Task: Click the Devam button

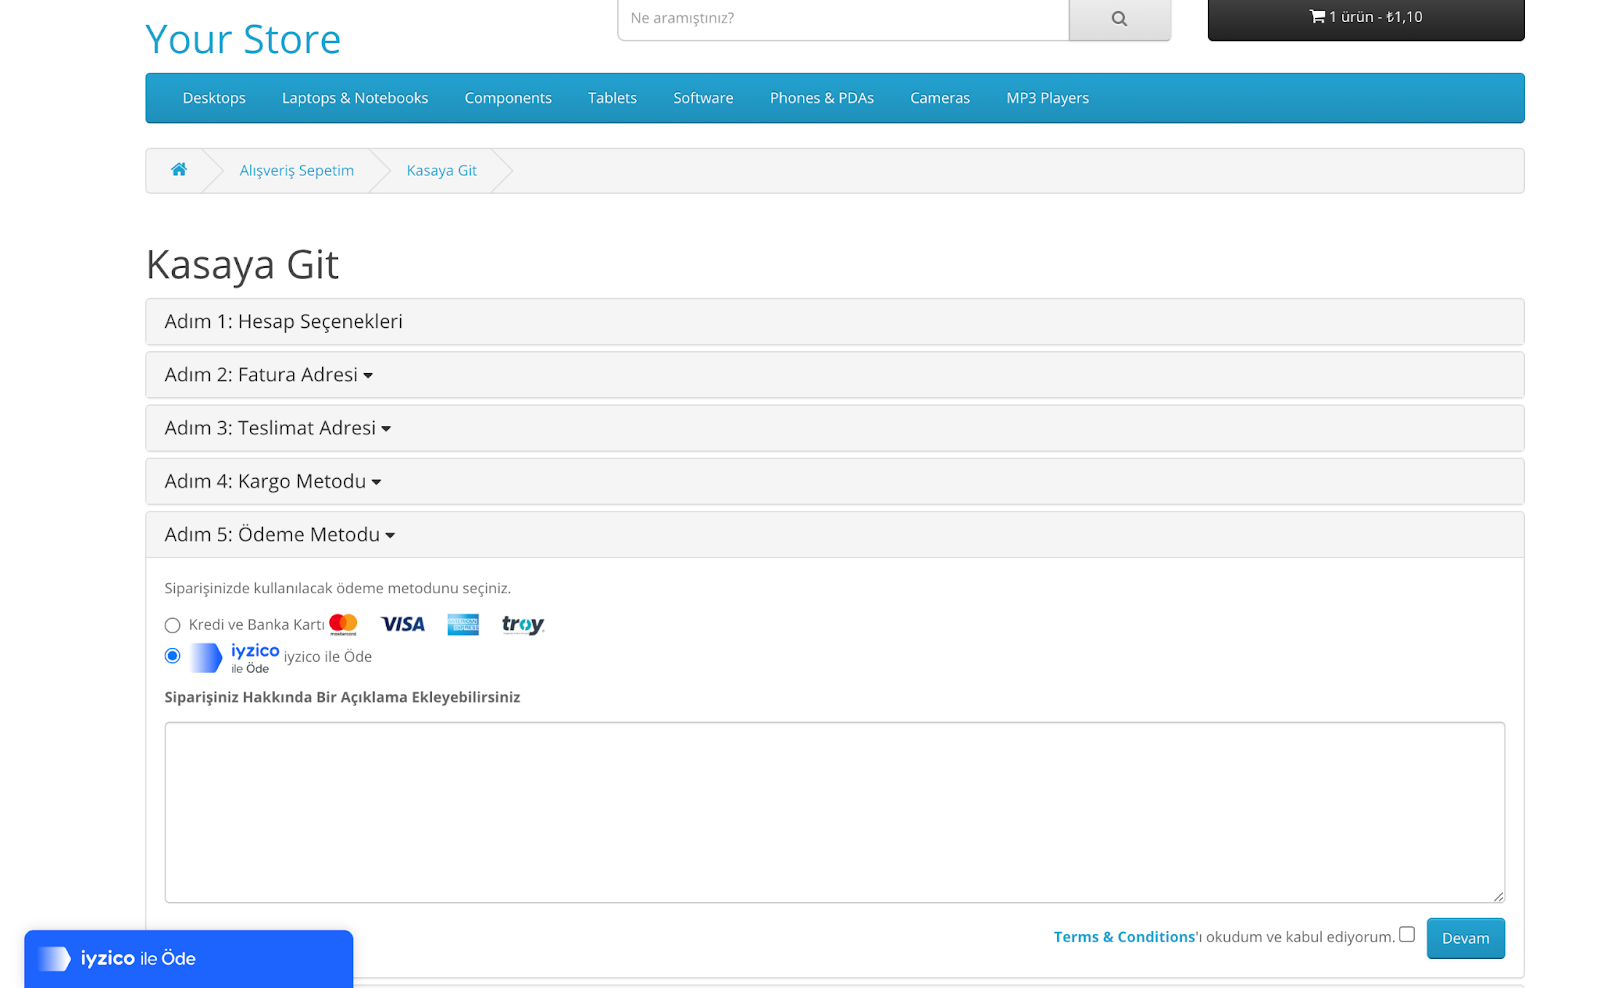Action: (1465, 938)
